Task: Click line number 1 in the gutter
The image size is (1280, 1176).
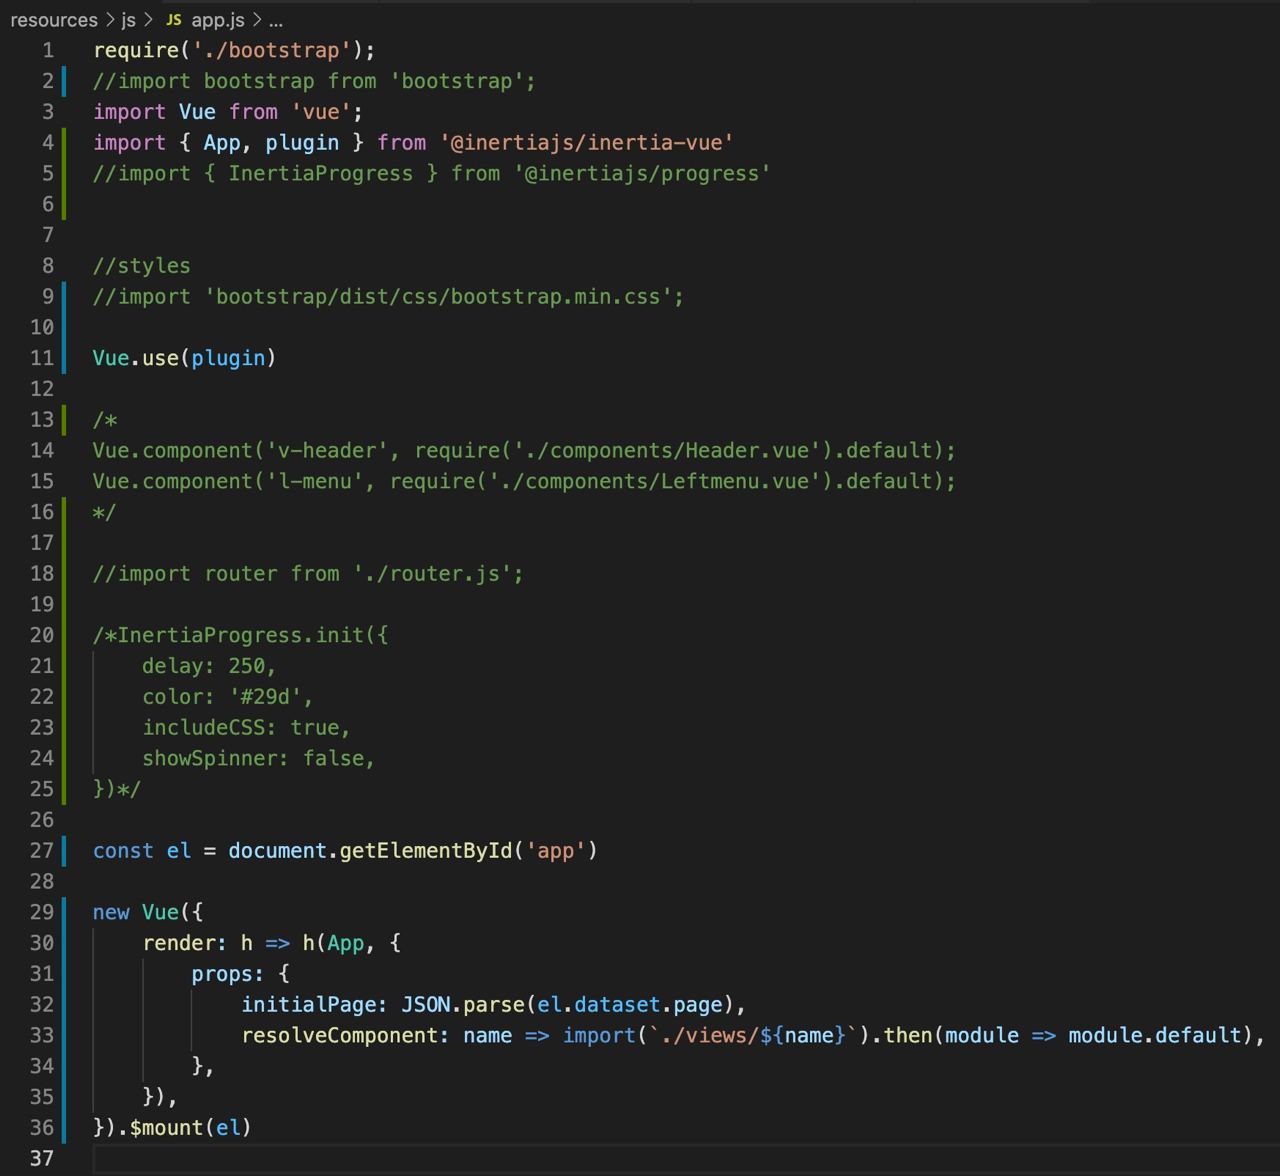Action: point(48,50)
